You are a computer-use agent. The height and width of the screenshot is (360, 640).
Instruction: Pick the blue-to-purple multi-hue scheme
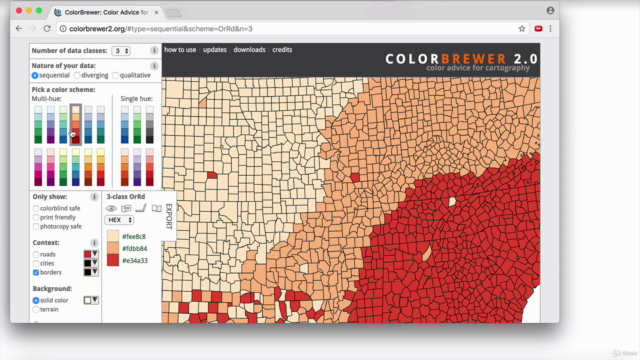pyautogui.click(x=51, y=125)
